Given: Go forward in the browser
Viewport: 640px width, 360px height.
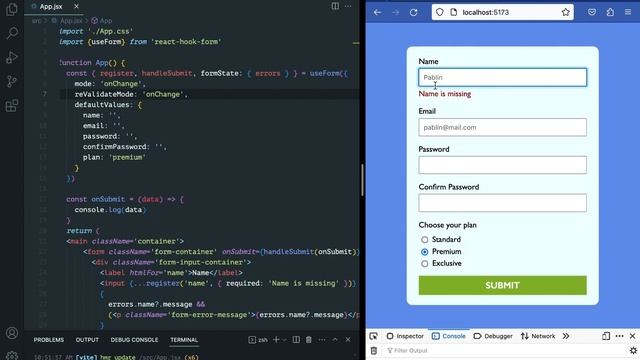Looking at the screenshot, I should [396, 12].
